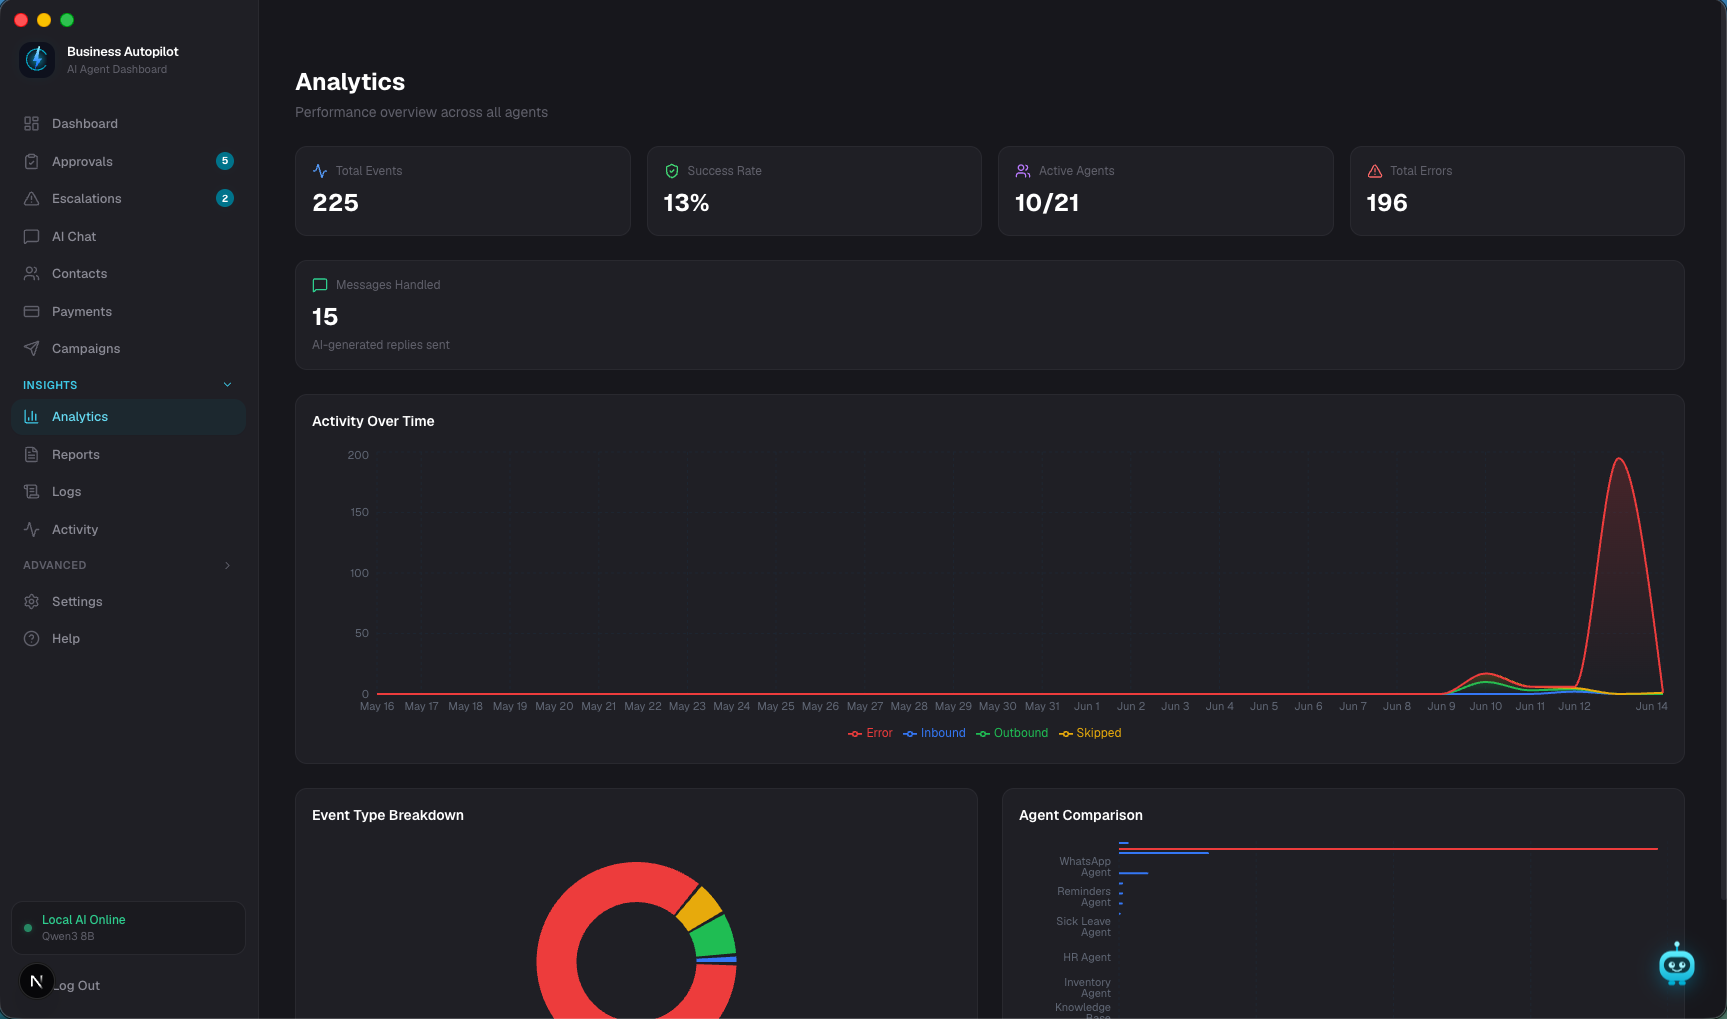Toggle Outbound series in chart legend

[x=1012, y=733]
